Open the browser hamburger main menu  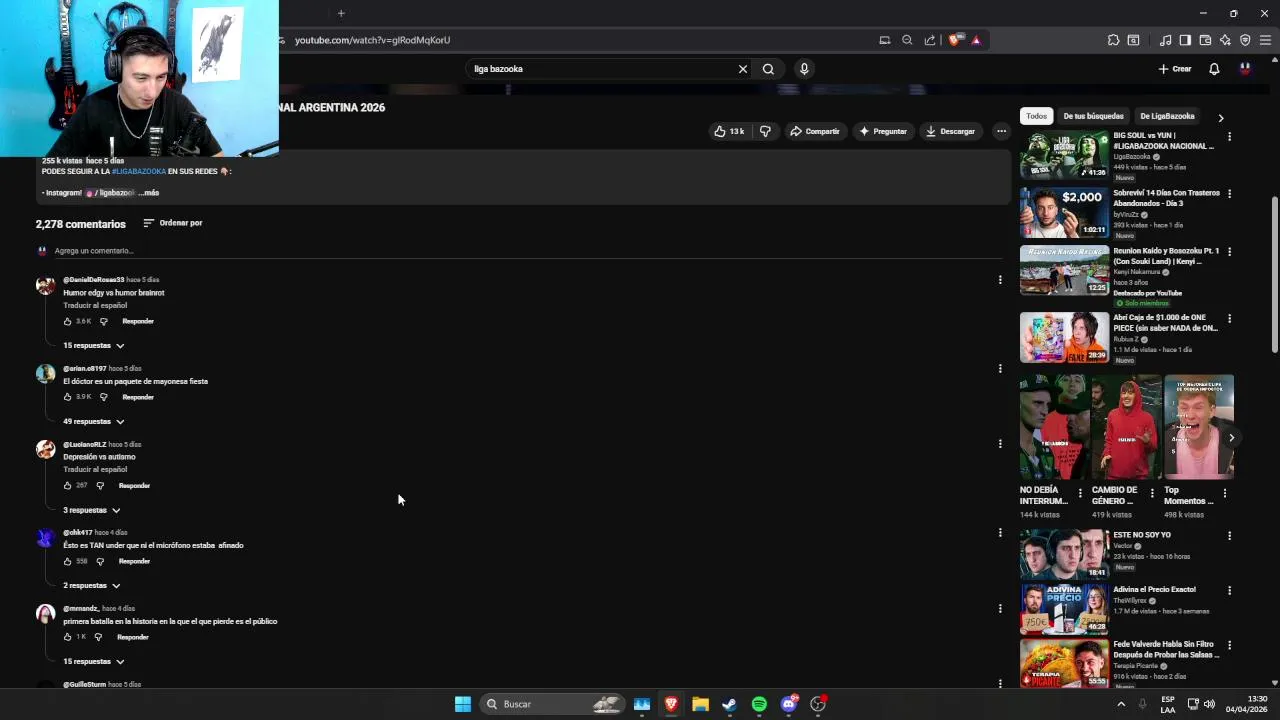click(1265, 40)
